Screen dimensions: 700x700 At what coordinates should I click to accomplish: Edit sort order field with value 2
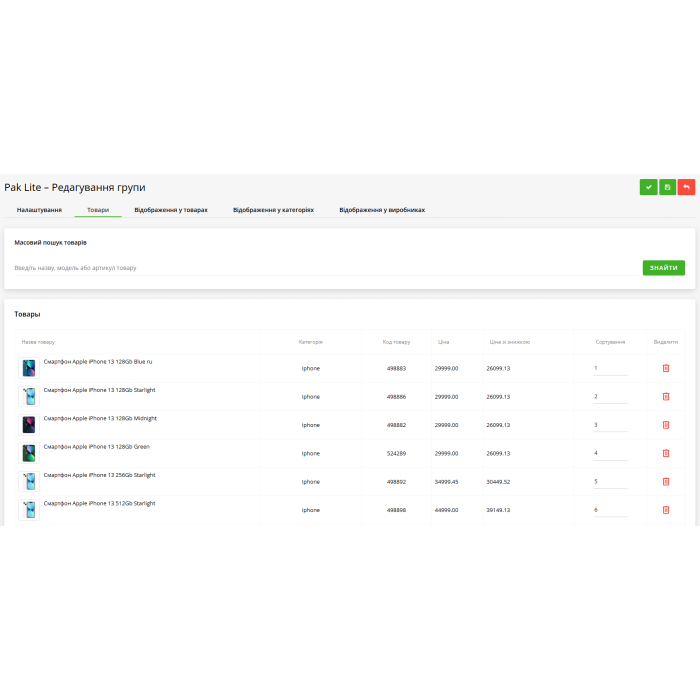point(610,396)
